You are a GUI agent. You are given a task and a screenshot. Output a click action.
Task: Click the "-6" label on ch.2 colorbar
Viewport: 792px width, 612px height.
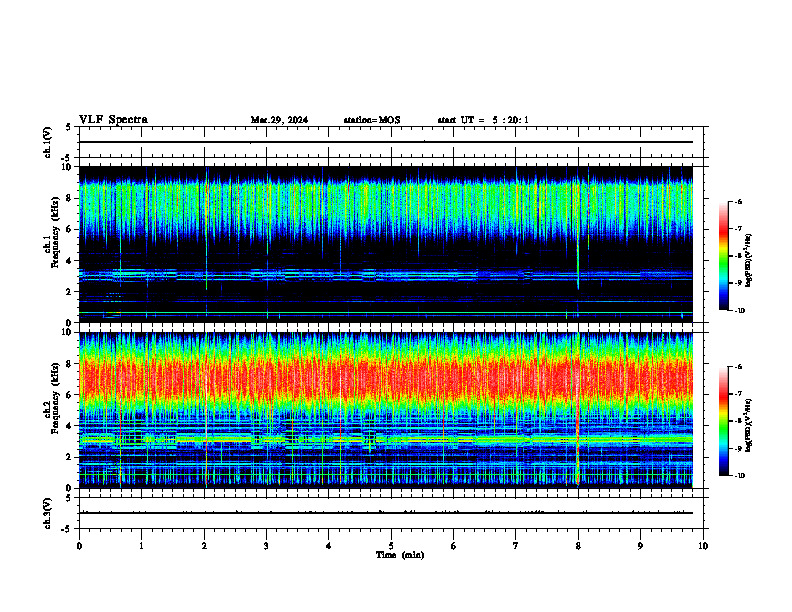738,367
